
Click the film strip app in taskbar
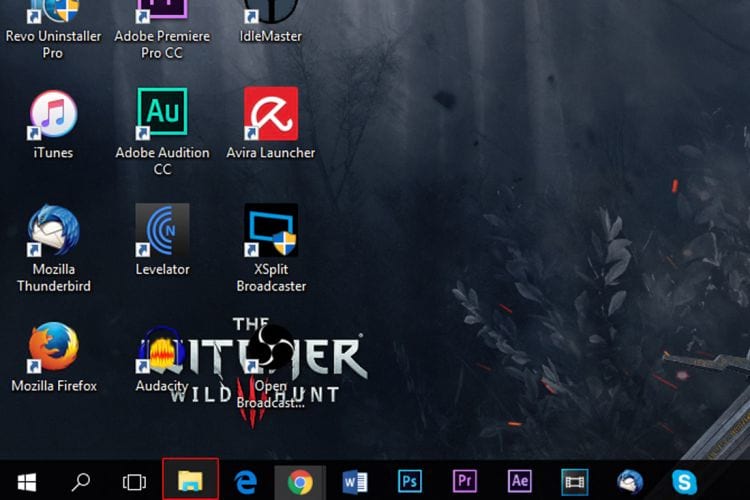tap(574, 482)
